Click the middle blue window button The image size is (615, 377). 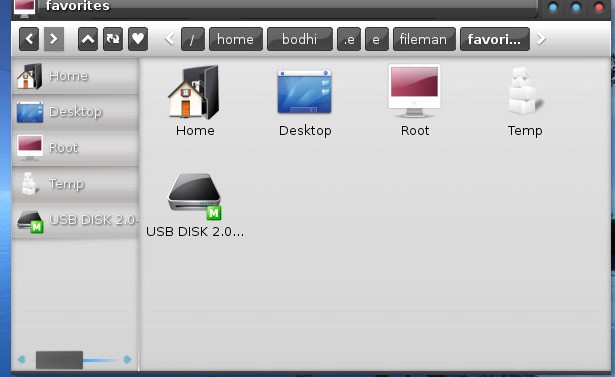click(576, 7)
